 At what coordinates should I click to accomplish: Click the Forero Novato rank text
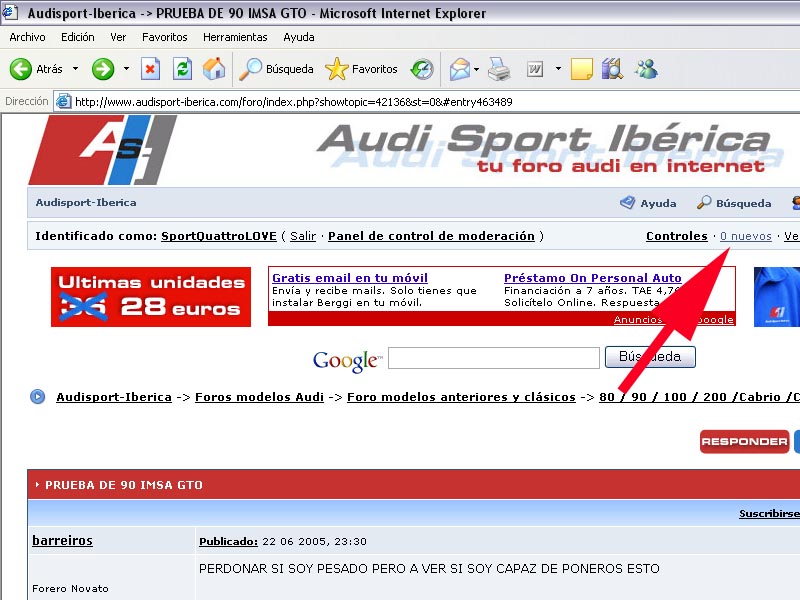coord(70,588)
